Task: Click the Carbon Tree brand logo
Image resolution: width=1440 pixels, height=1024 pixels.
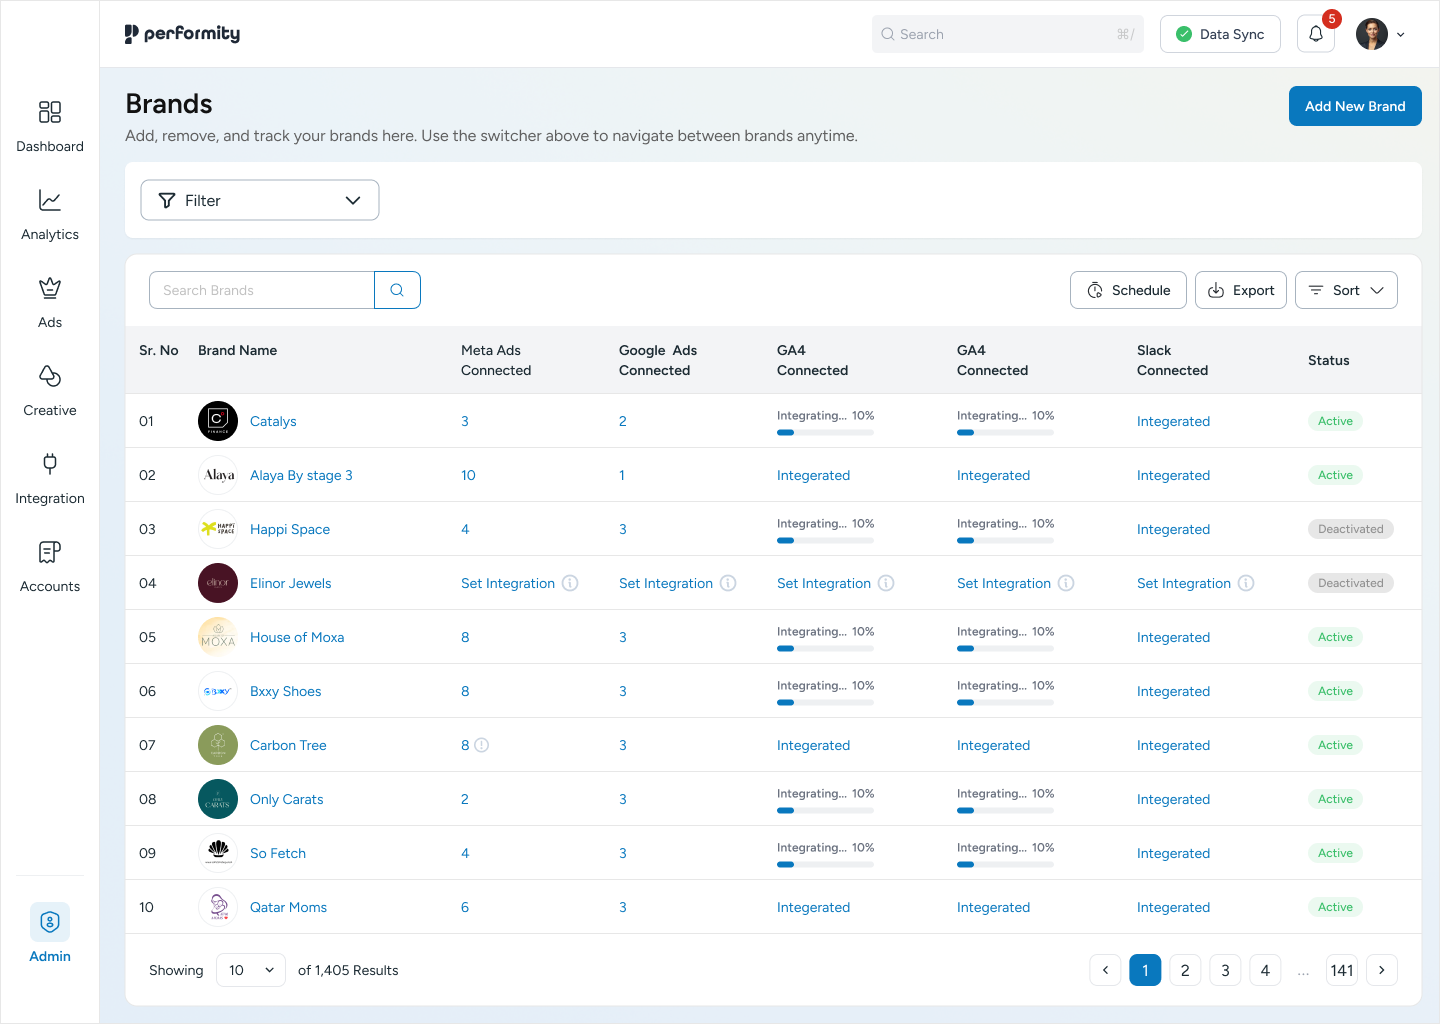Action: coord(218,745)
